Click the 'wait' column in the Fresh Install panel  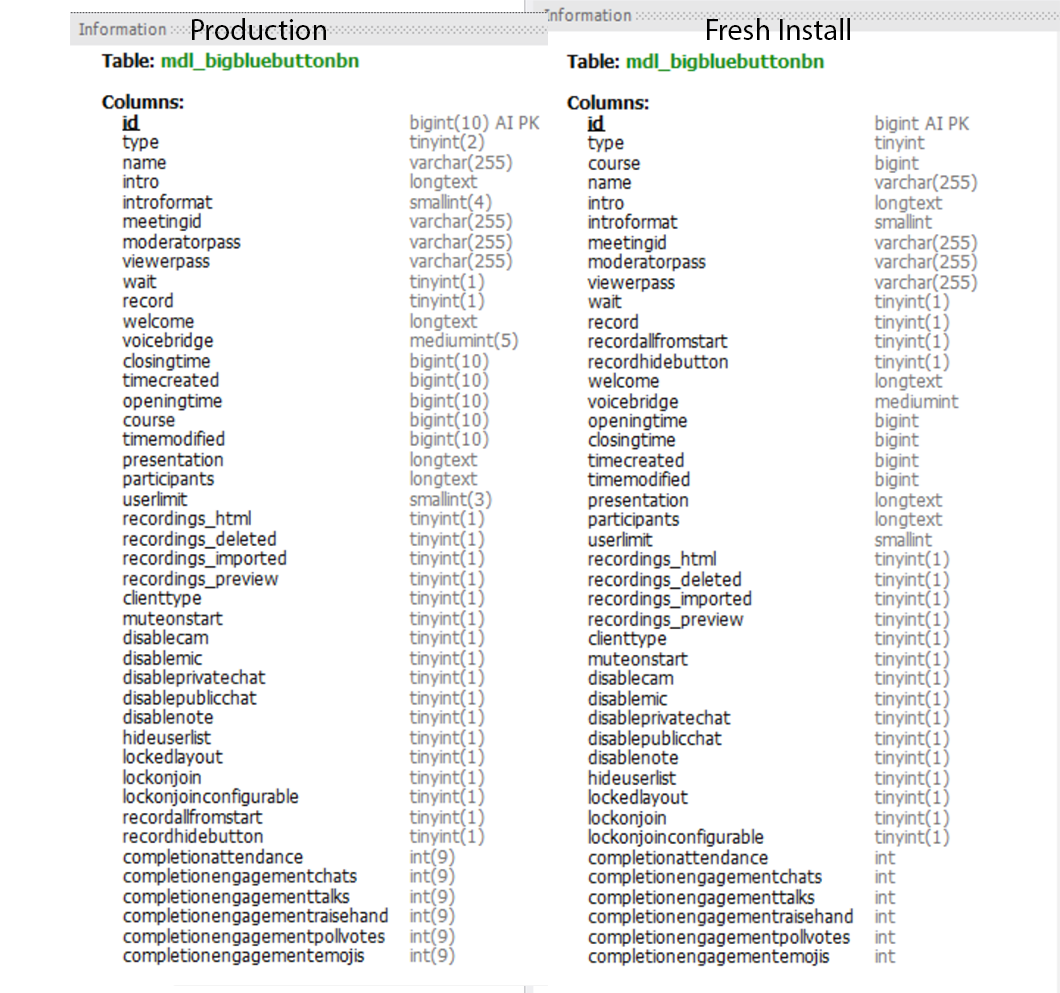point(604,302)
